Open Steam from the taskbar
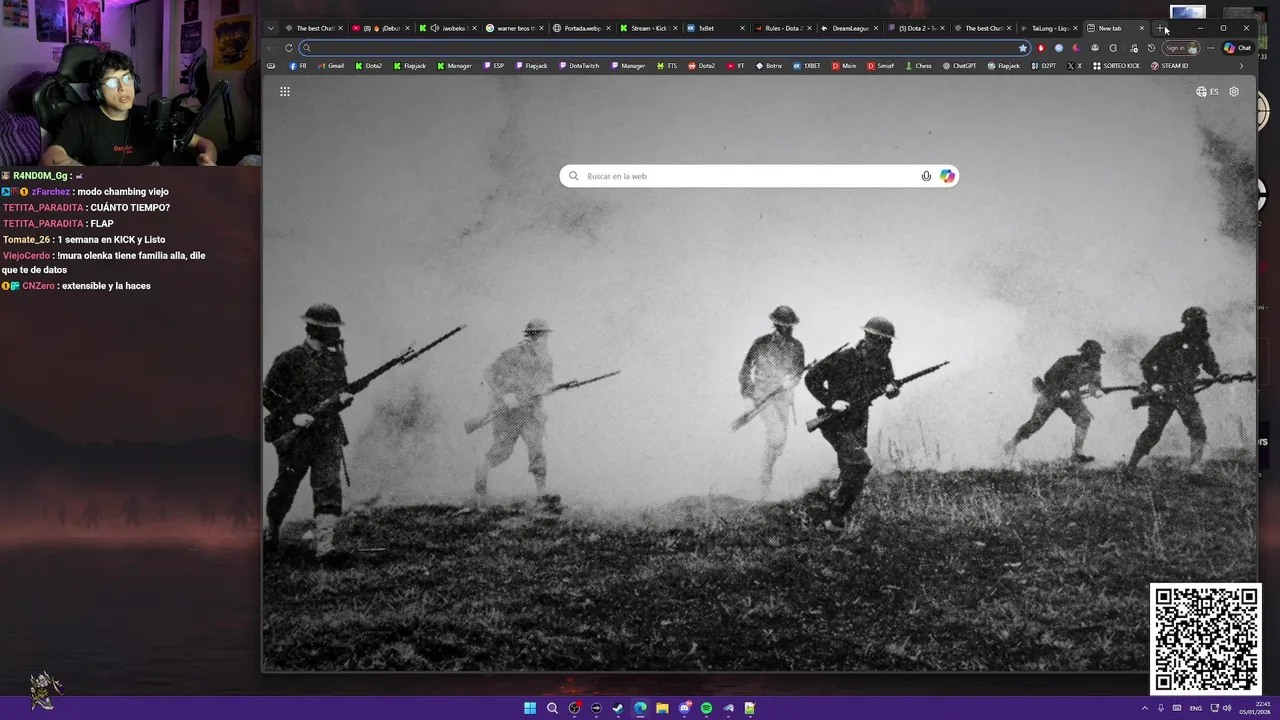Screen dimensions: 1280x720 [x=618, y=708]
